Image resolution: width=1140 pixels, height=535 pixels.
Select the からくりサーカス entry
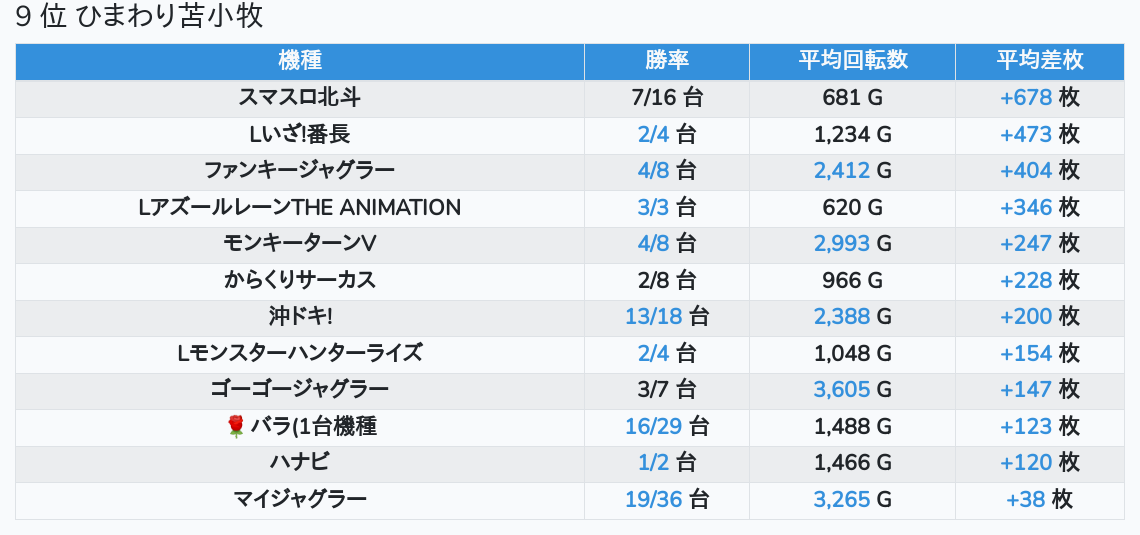pyautogui.click(x=300, y=280)
